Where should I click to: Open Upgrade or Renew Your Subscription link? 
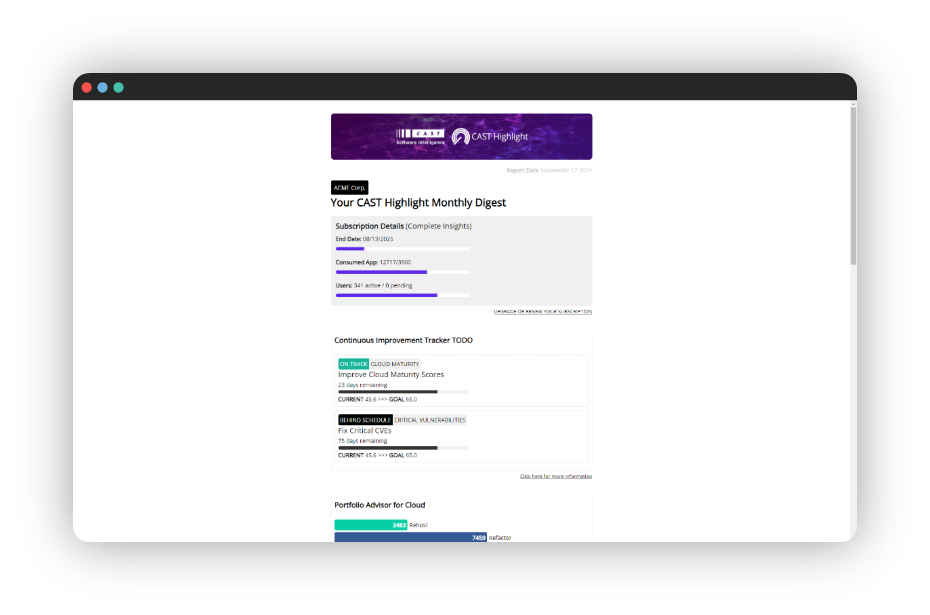click(542, 311)
